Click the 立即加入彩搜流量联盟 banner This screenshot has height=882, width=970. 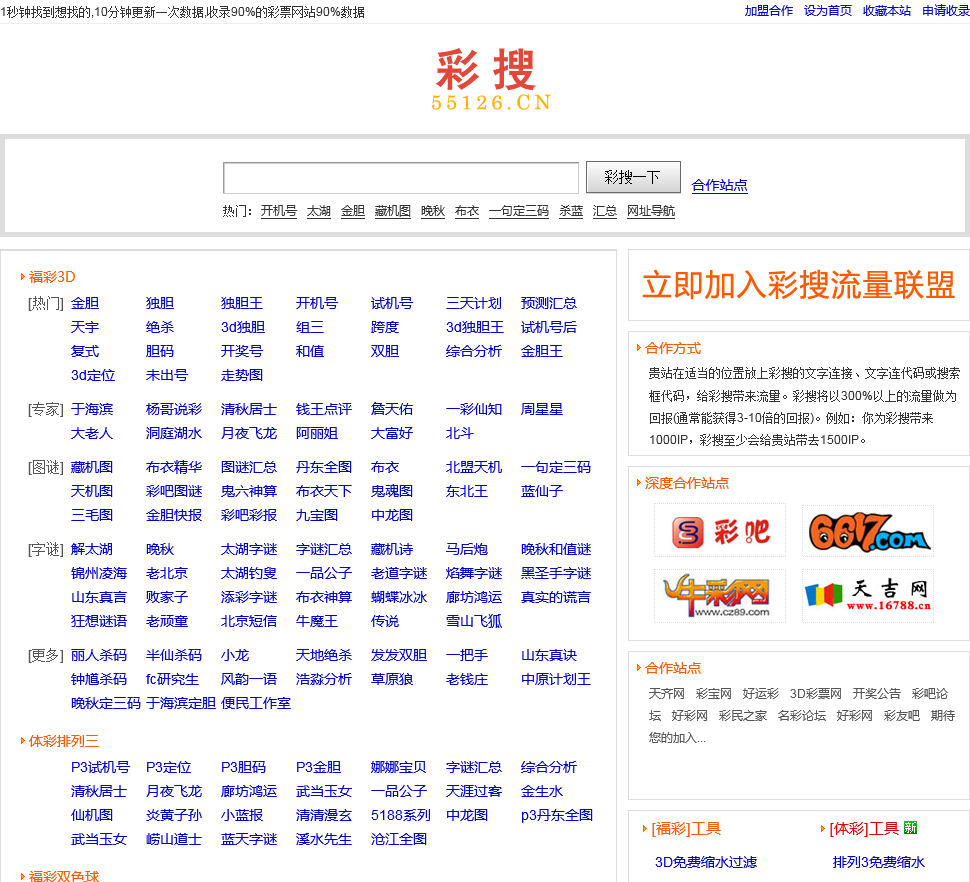(799, 285)
